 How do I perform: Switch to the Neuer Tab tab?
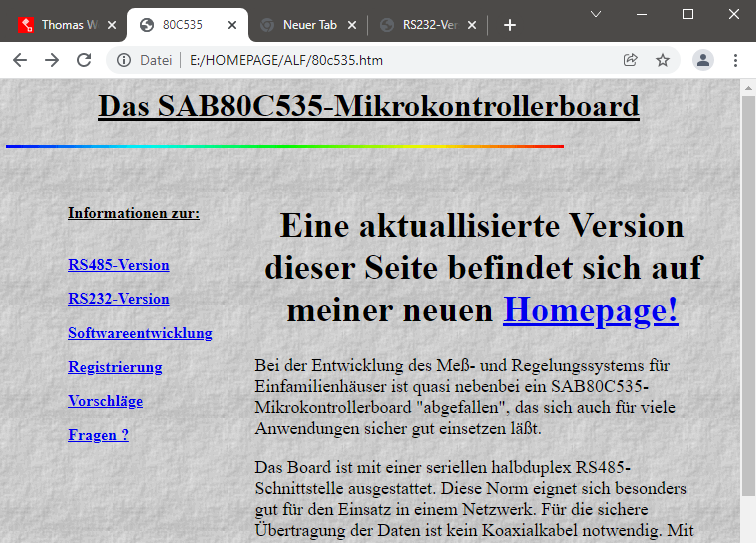[x=298, y=25]
